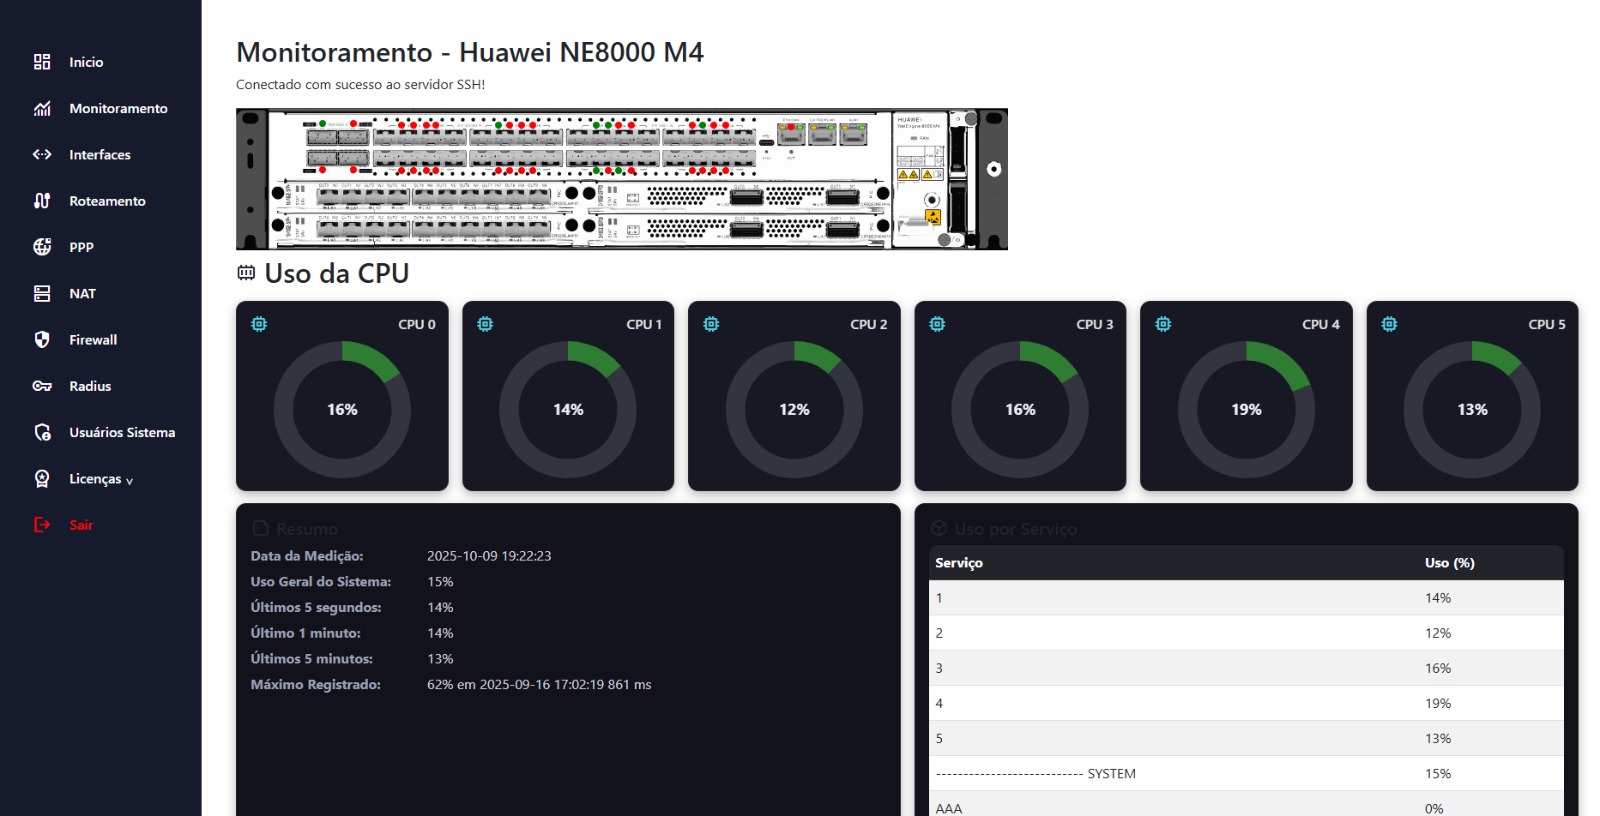Click the Interfaces code-arrows icon

pyautogui.click(x=42, y=155)
